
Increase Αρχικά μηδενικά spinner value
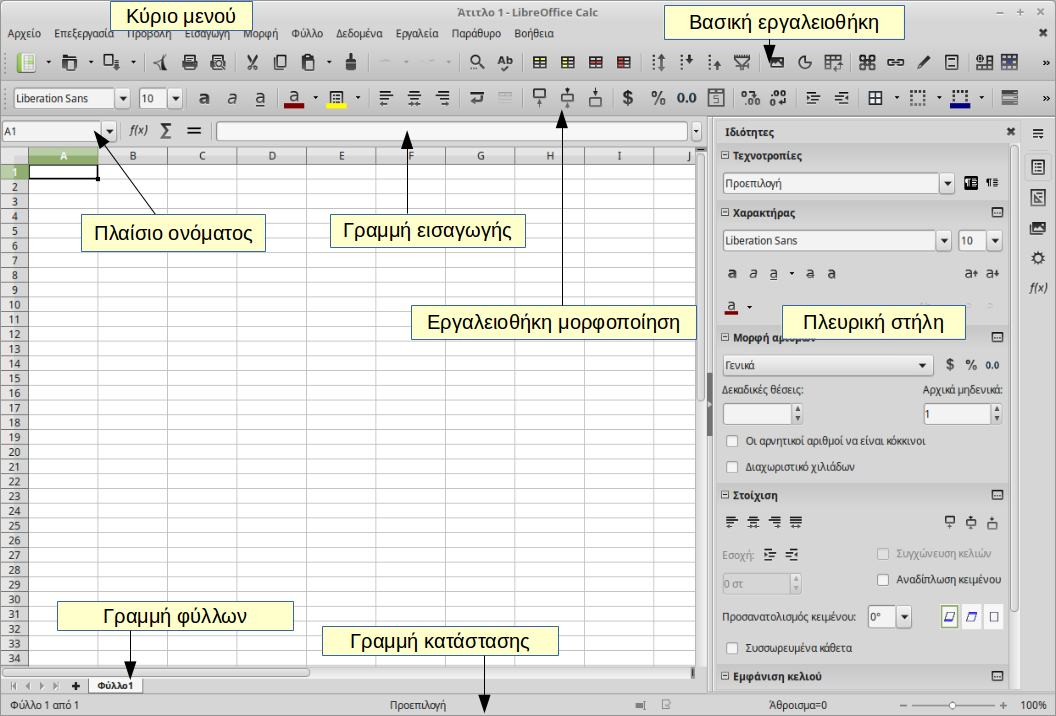click(x=997, y=409)
